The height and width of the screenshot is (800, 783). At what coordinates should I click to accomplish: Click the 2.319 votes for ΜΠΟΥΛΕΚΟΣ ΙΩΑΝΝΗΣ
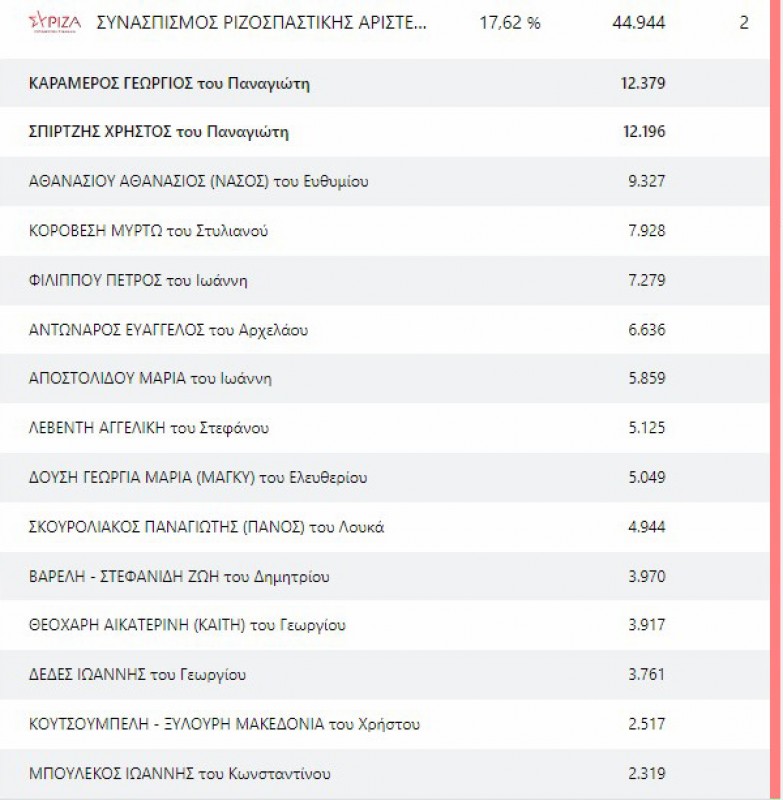646,774
